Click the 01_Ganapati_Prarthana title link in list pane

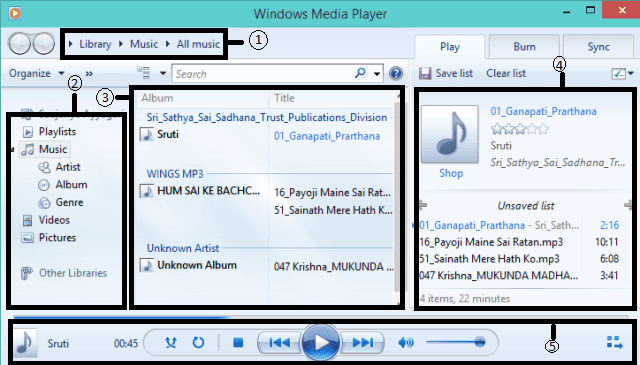(x=543, y=111)
